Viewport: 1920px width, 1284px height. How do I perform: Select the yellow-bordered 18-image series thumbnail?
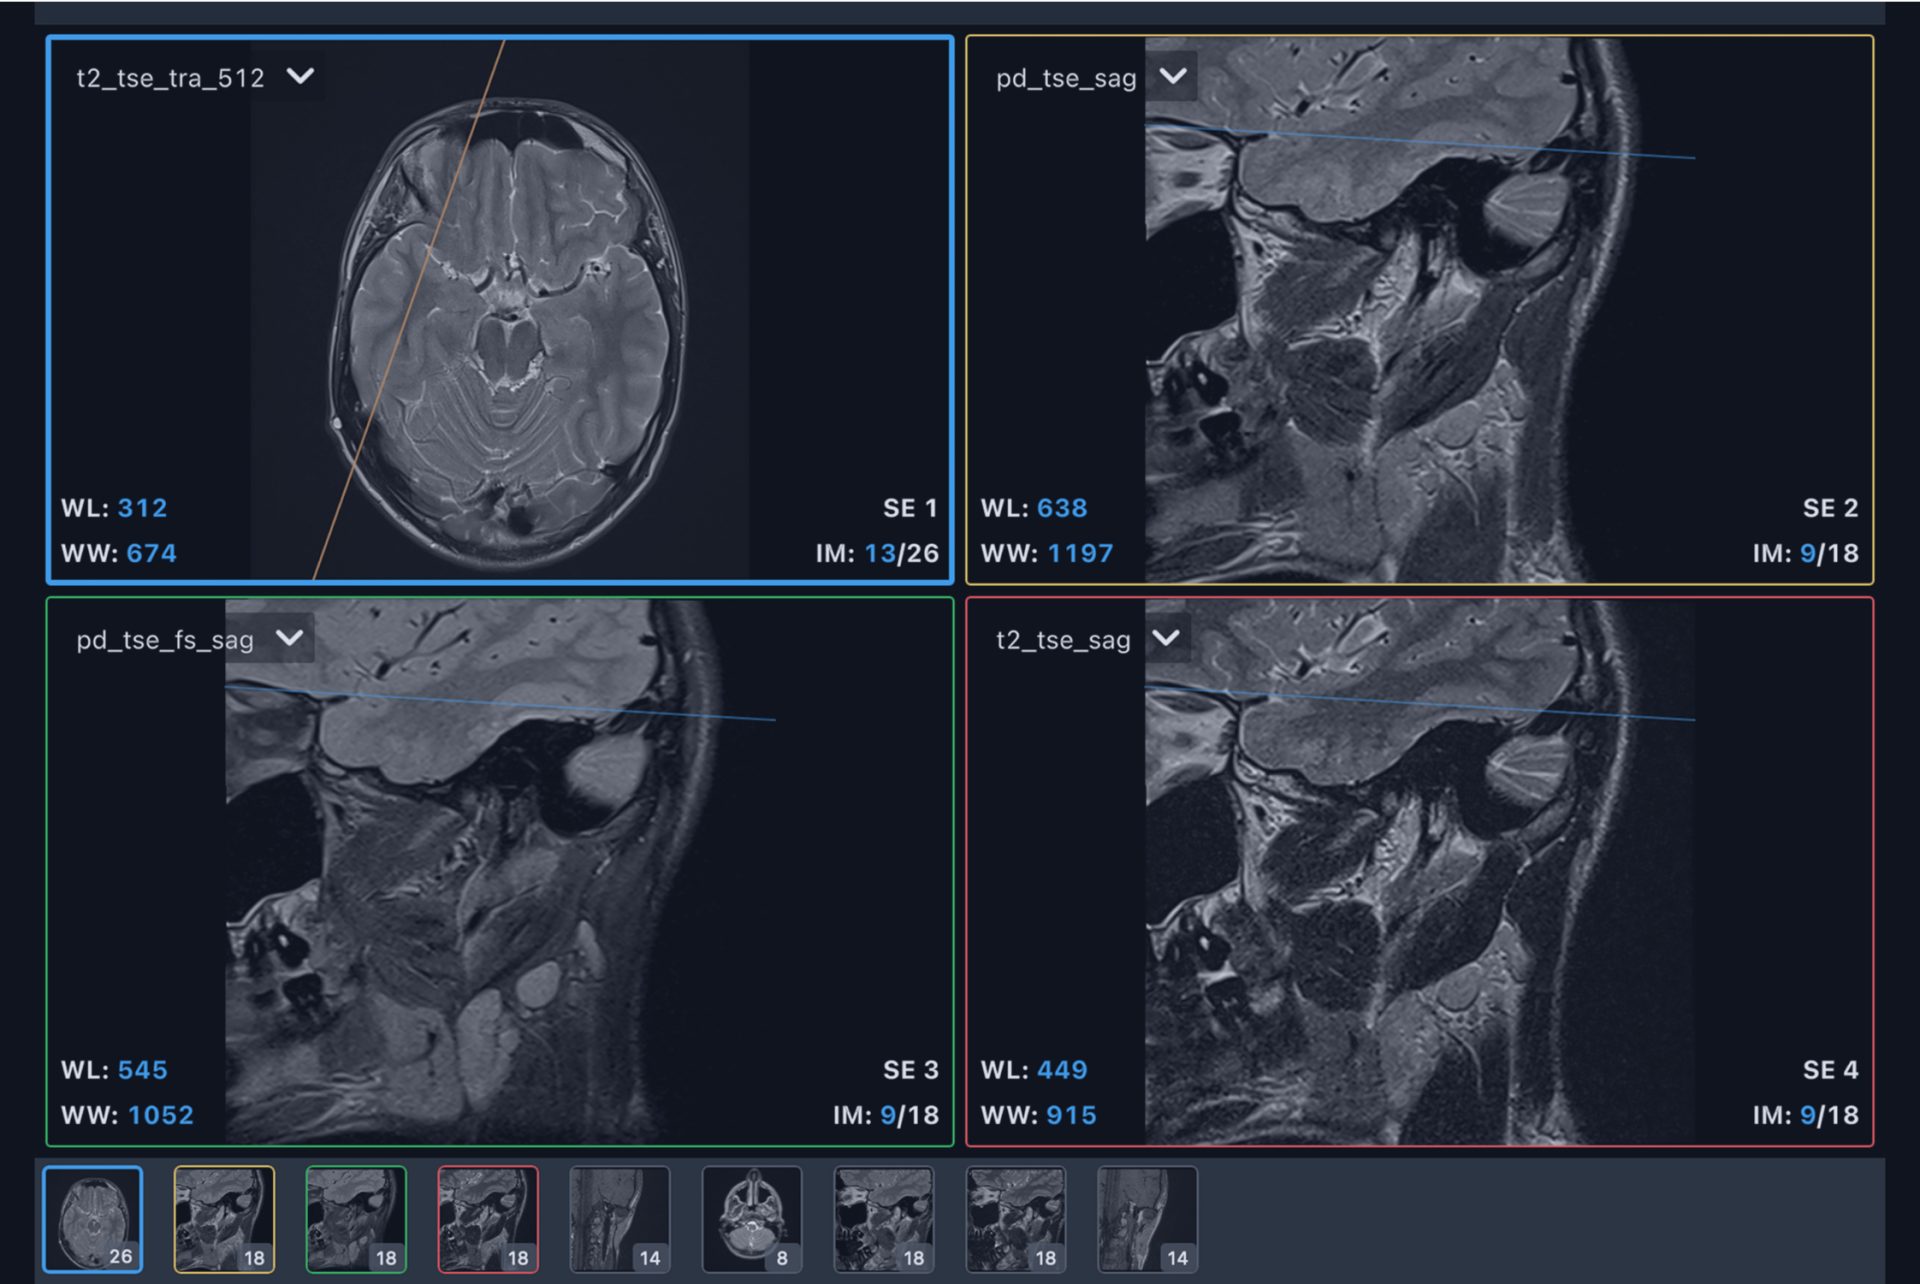click(224, 1219)
